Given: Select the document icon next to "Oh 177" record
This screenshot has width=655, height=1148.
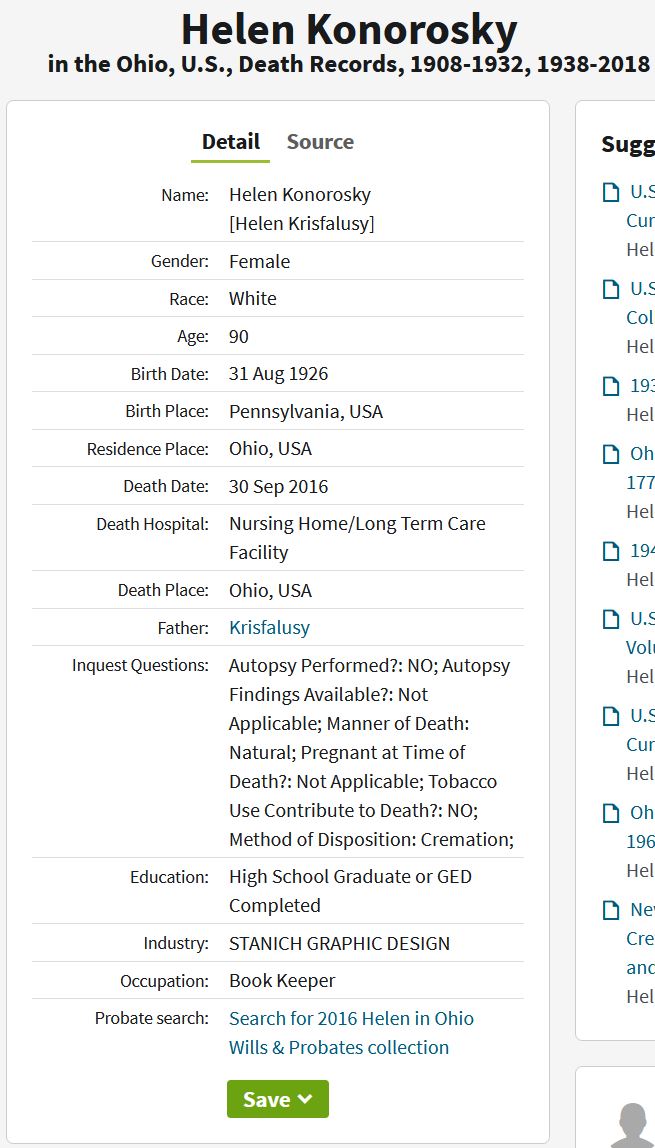Looking at the screenshot, I should [610, 454].
